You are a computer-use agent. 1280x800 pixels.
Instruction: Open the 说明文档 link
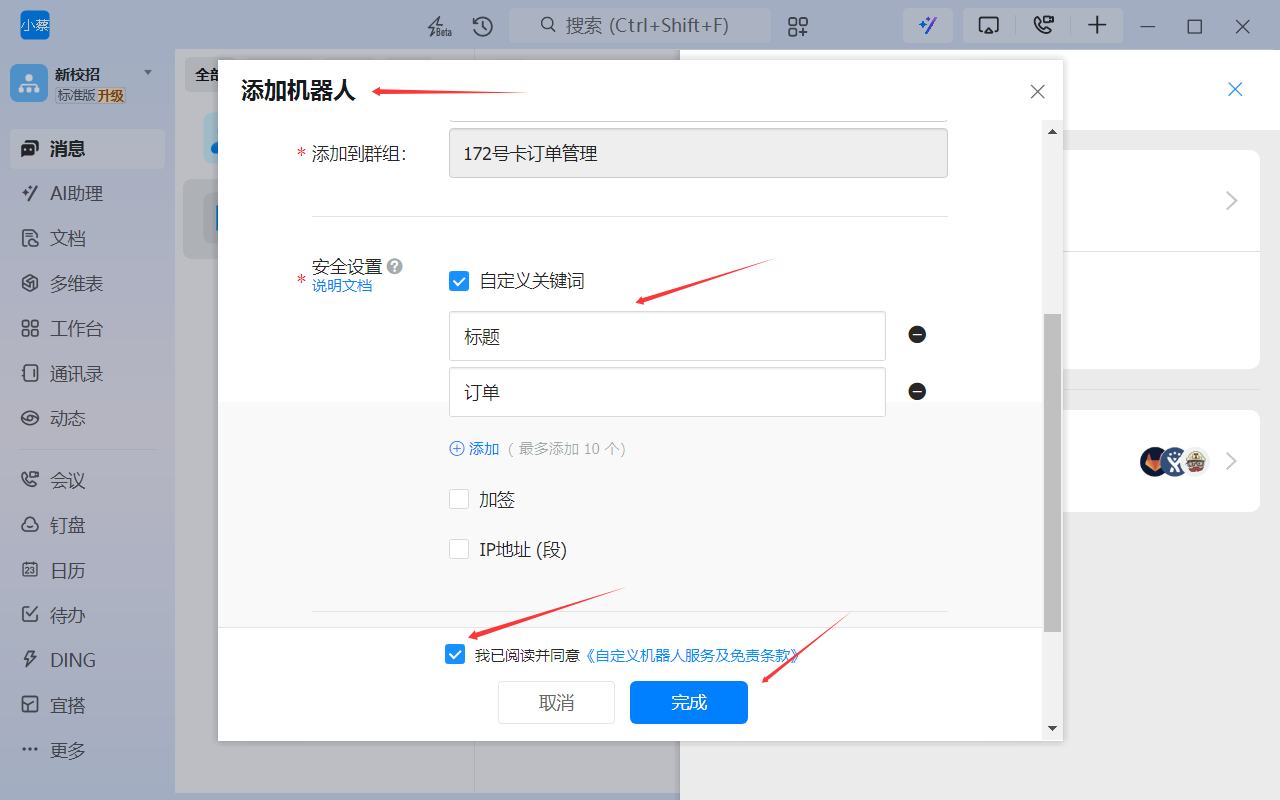[x=342, y=286]
